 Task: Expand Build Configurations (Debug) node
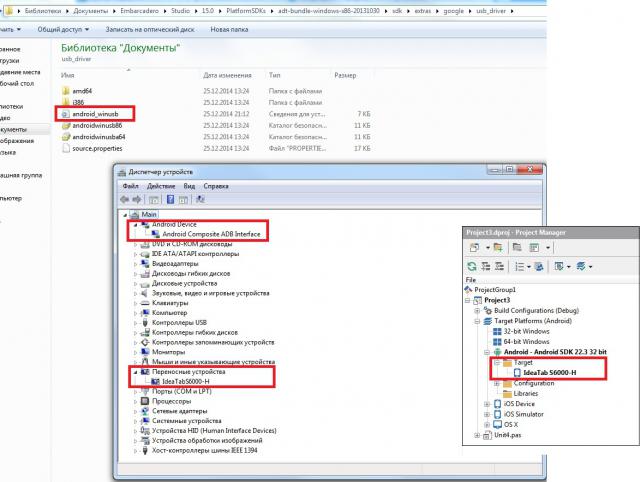[477, 311]
